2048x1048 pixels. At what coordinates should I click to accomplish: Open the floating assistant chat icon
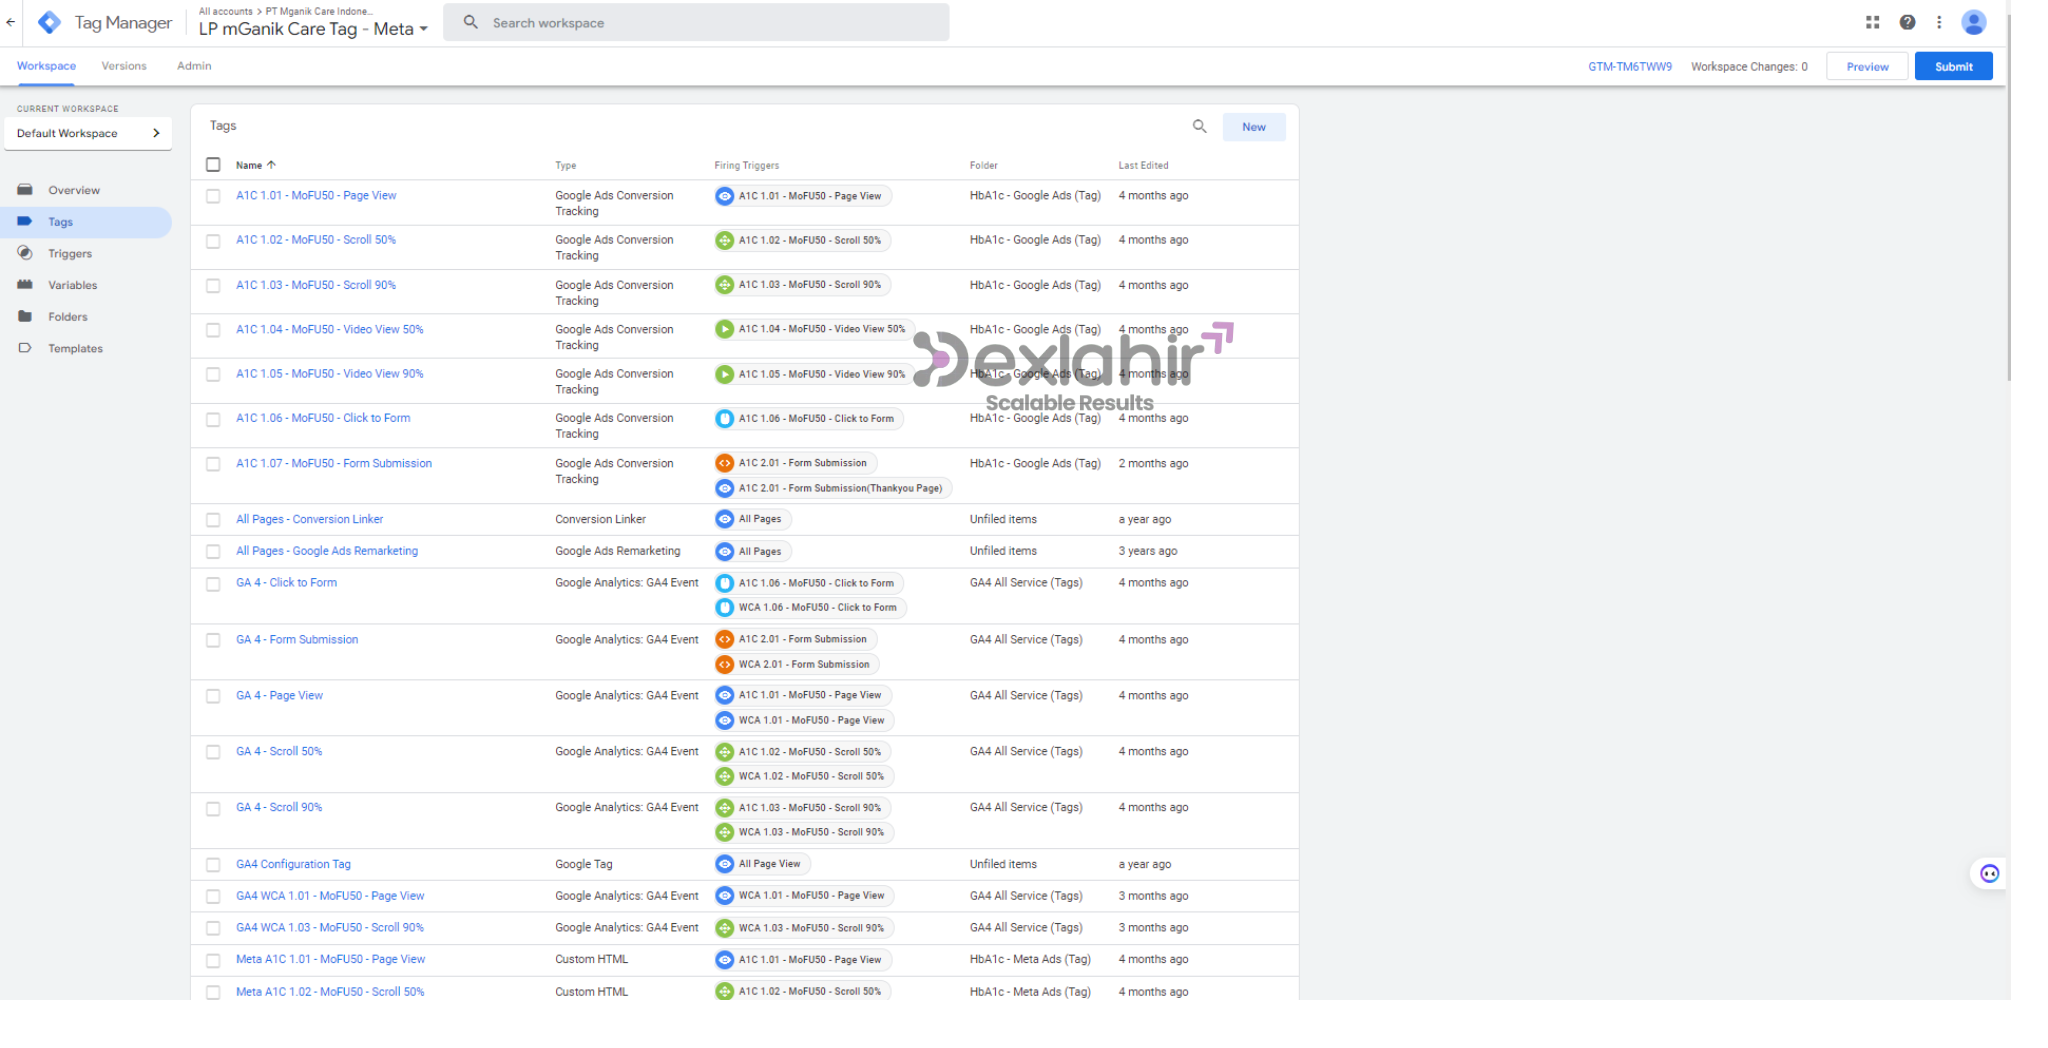tap(1989, 874)
